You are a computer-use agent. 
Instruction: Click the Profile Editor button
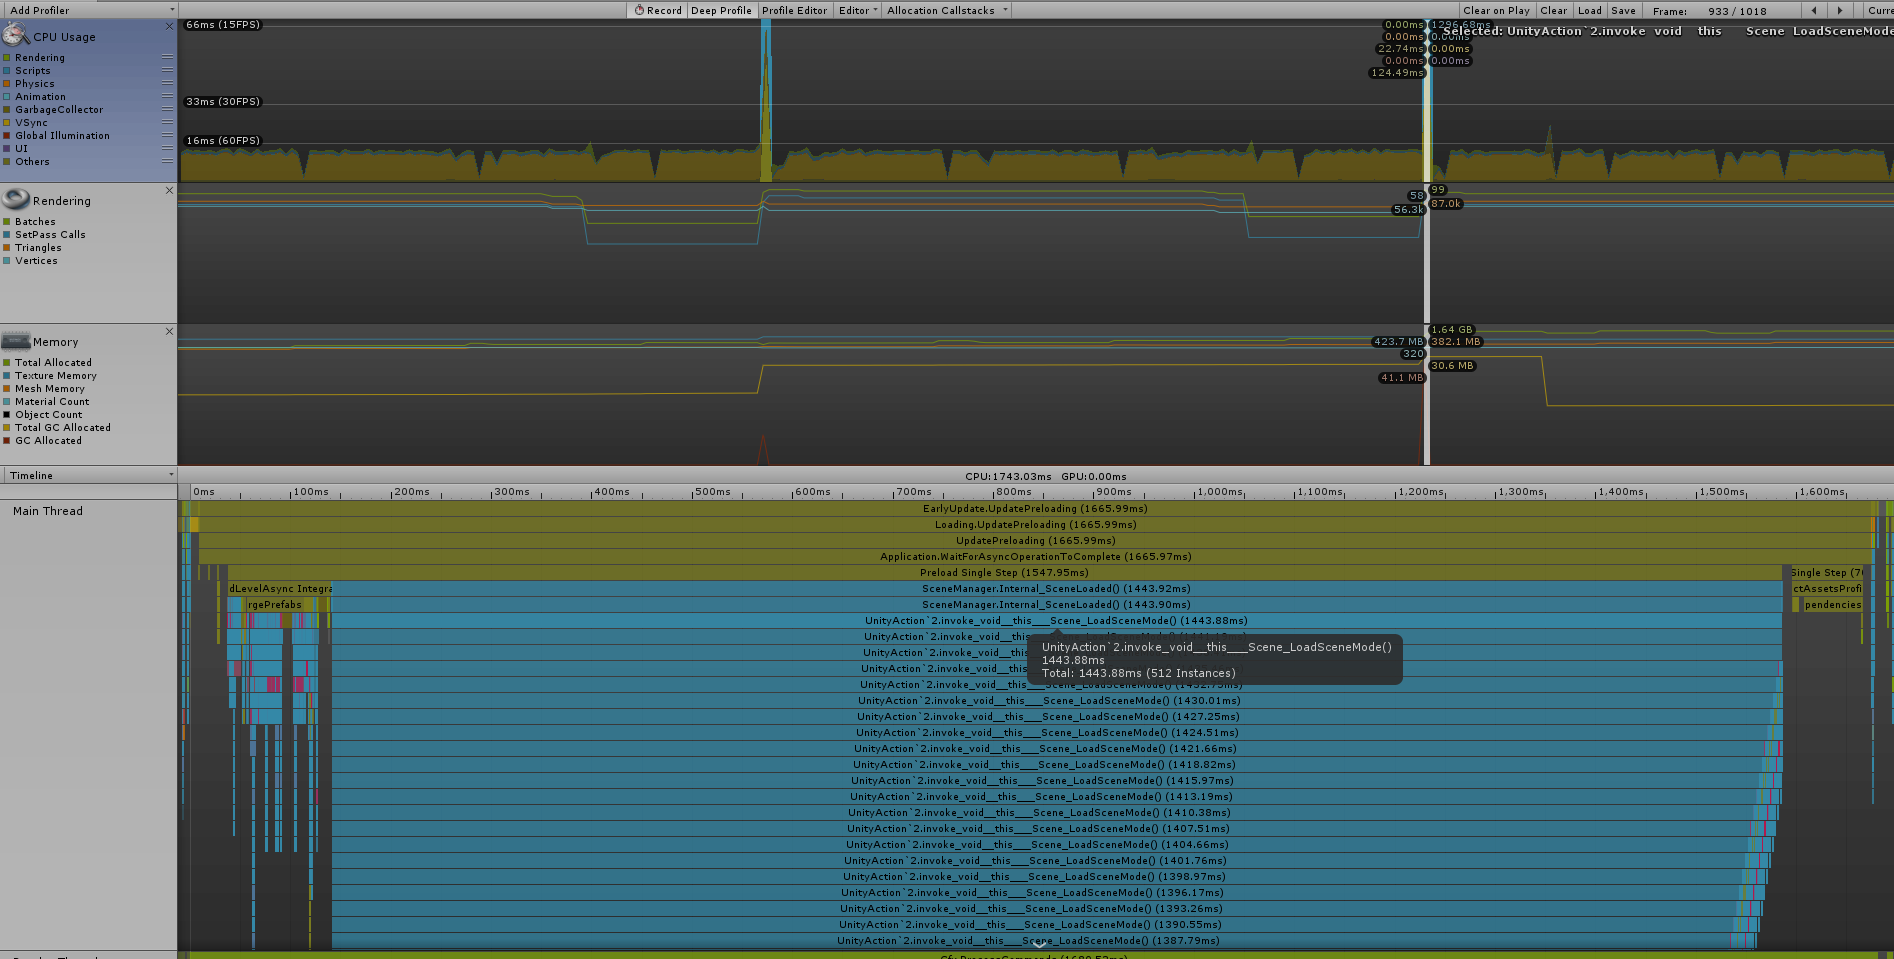794,10
